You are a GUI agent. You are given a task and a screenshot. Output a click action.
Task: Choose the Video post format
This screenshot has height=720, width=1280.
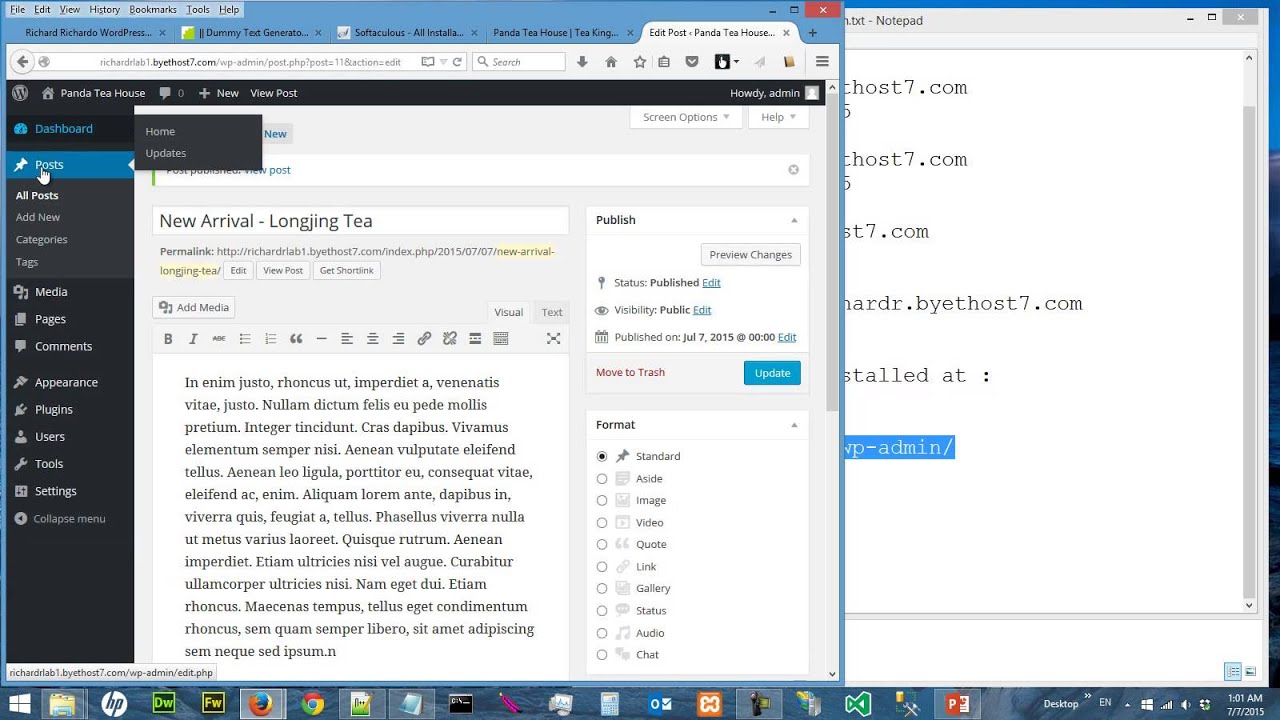(602, 523)
